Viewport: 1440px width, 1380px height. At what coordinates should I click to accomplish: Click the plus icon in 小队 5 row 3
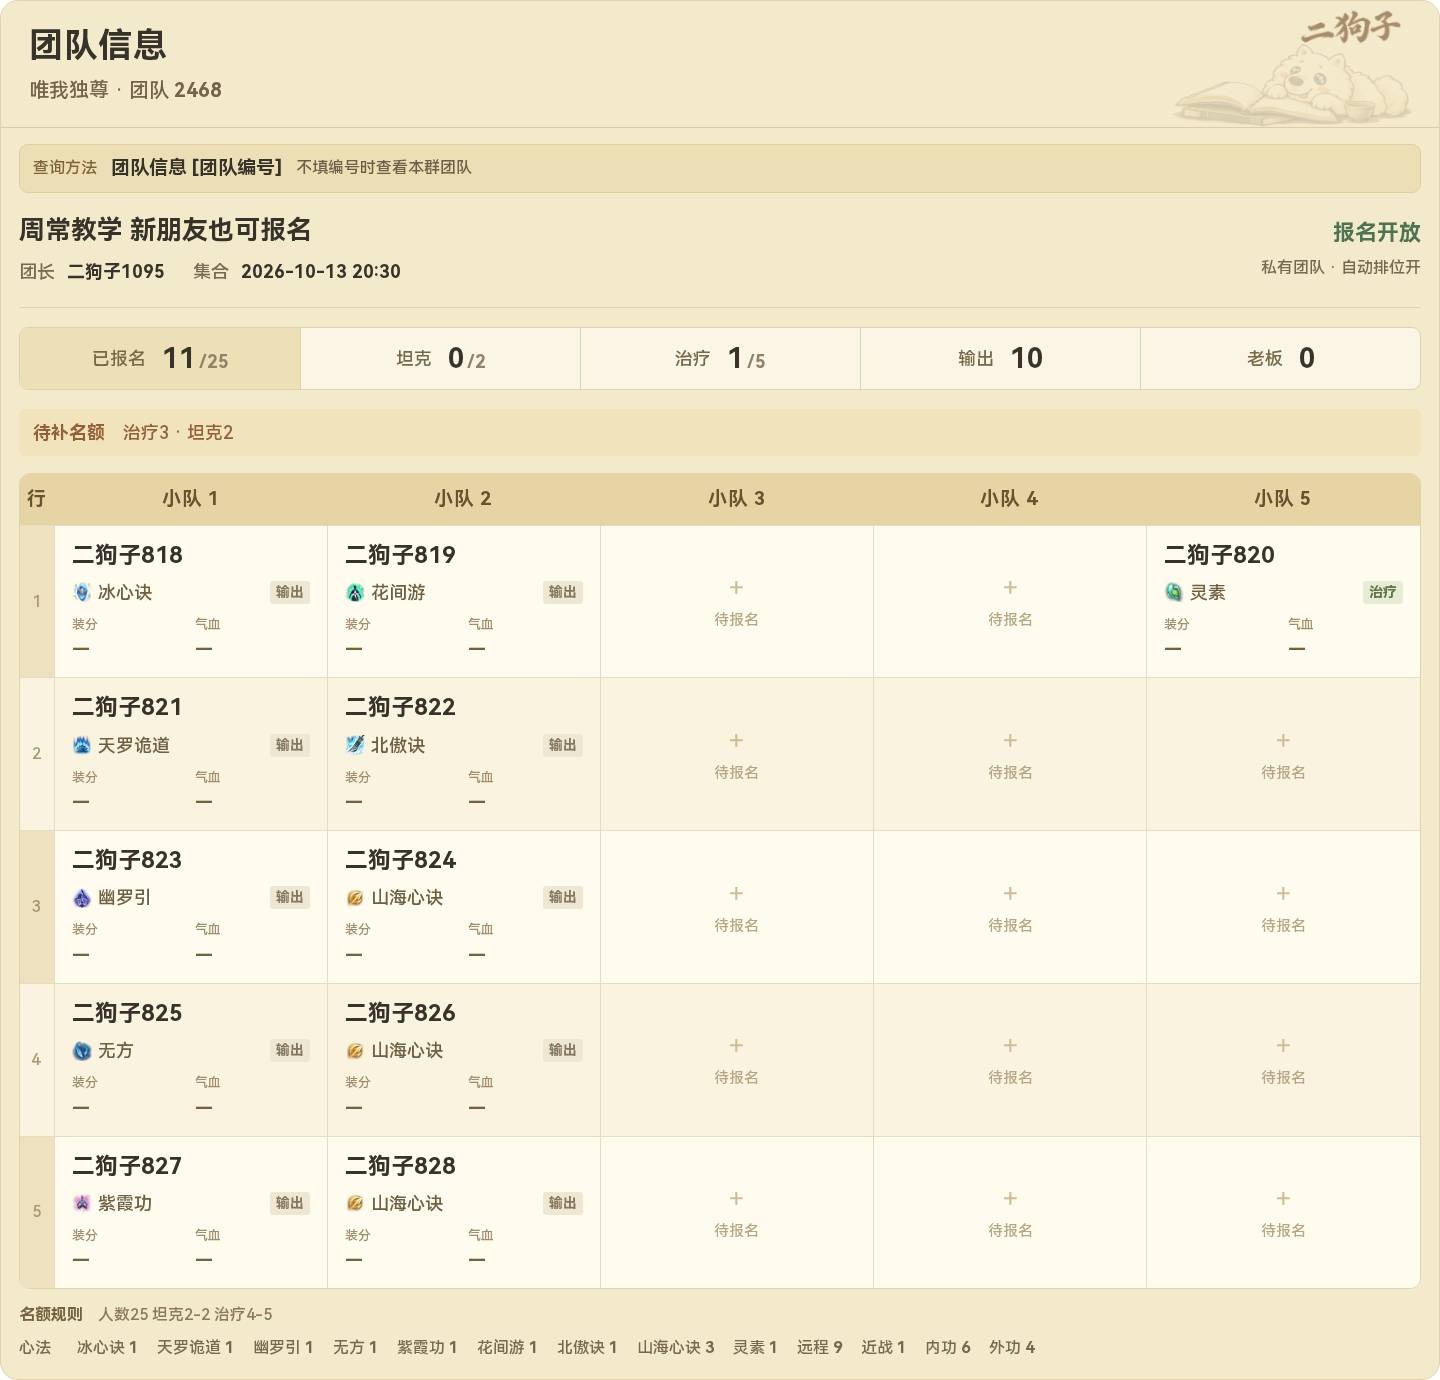point(1283,893)
